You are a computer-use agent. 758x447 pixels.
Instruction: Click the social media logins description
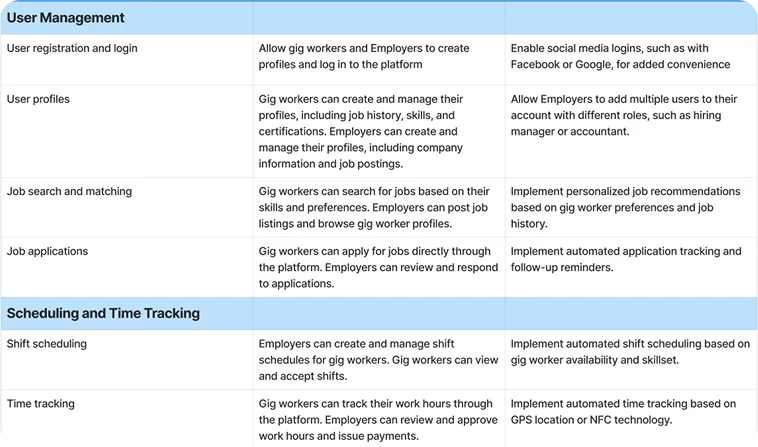click(620, 57)
